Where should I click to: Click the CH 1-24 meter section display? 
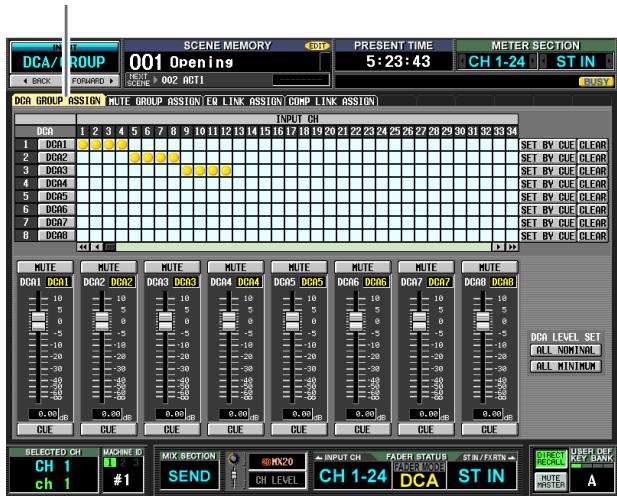[497, 62]
